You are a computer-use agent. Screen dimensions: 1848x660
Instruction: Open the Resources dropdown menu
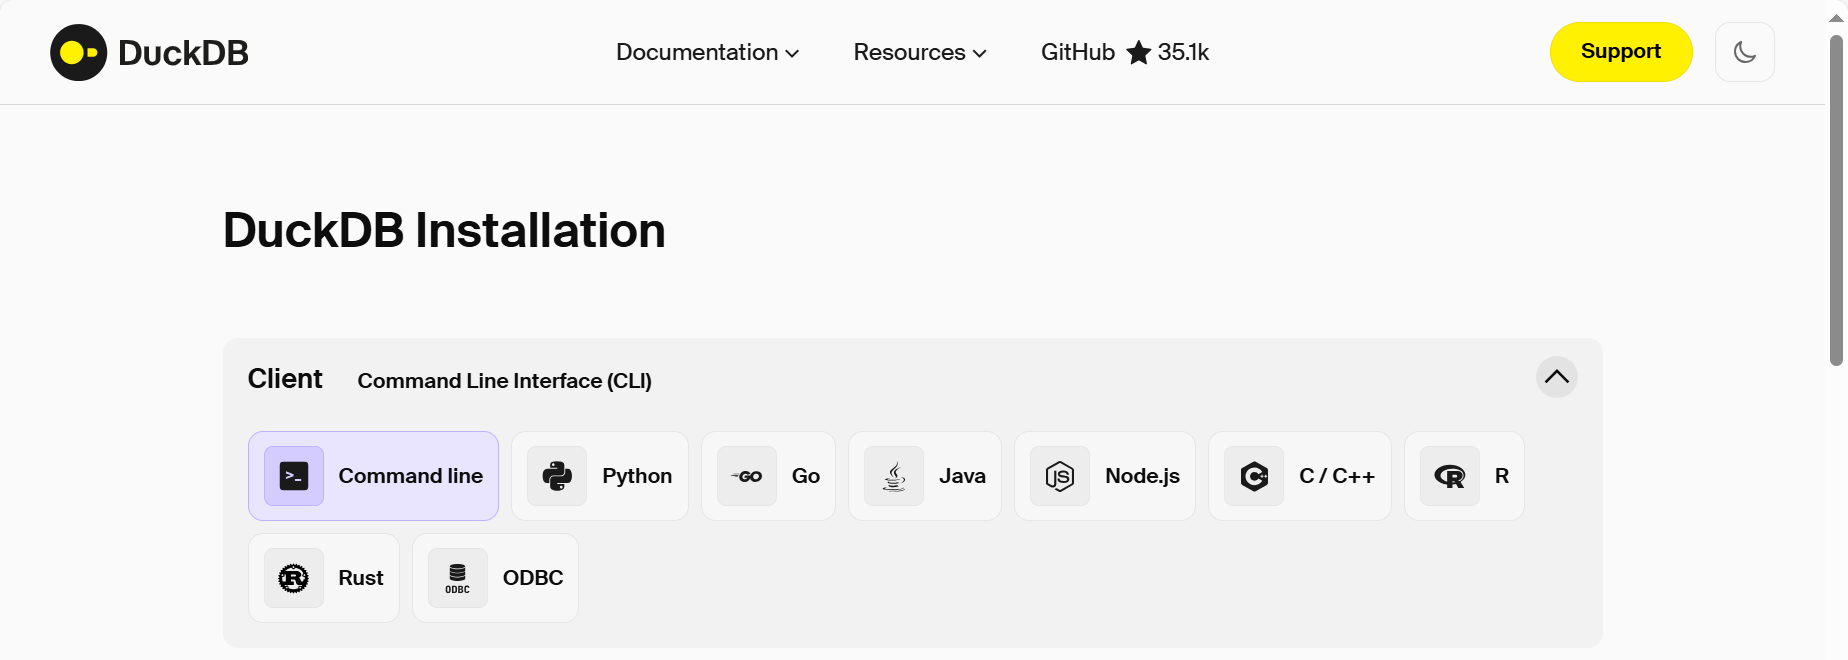(x=920, y=52)
